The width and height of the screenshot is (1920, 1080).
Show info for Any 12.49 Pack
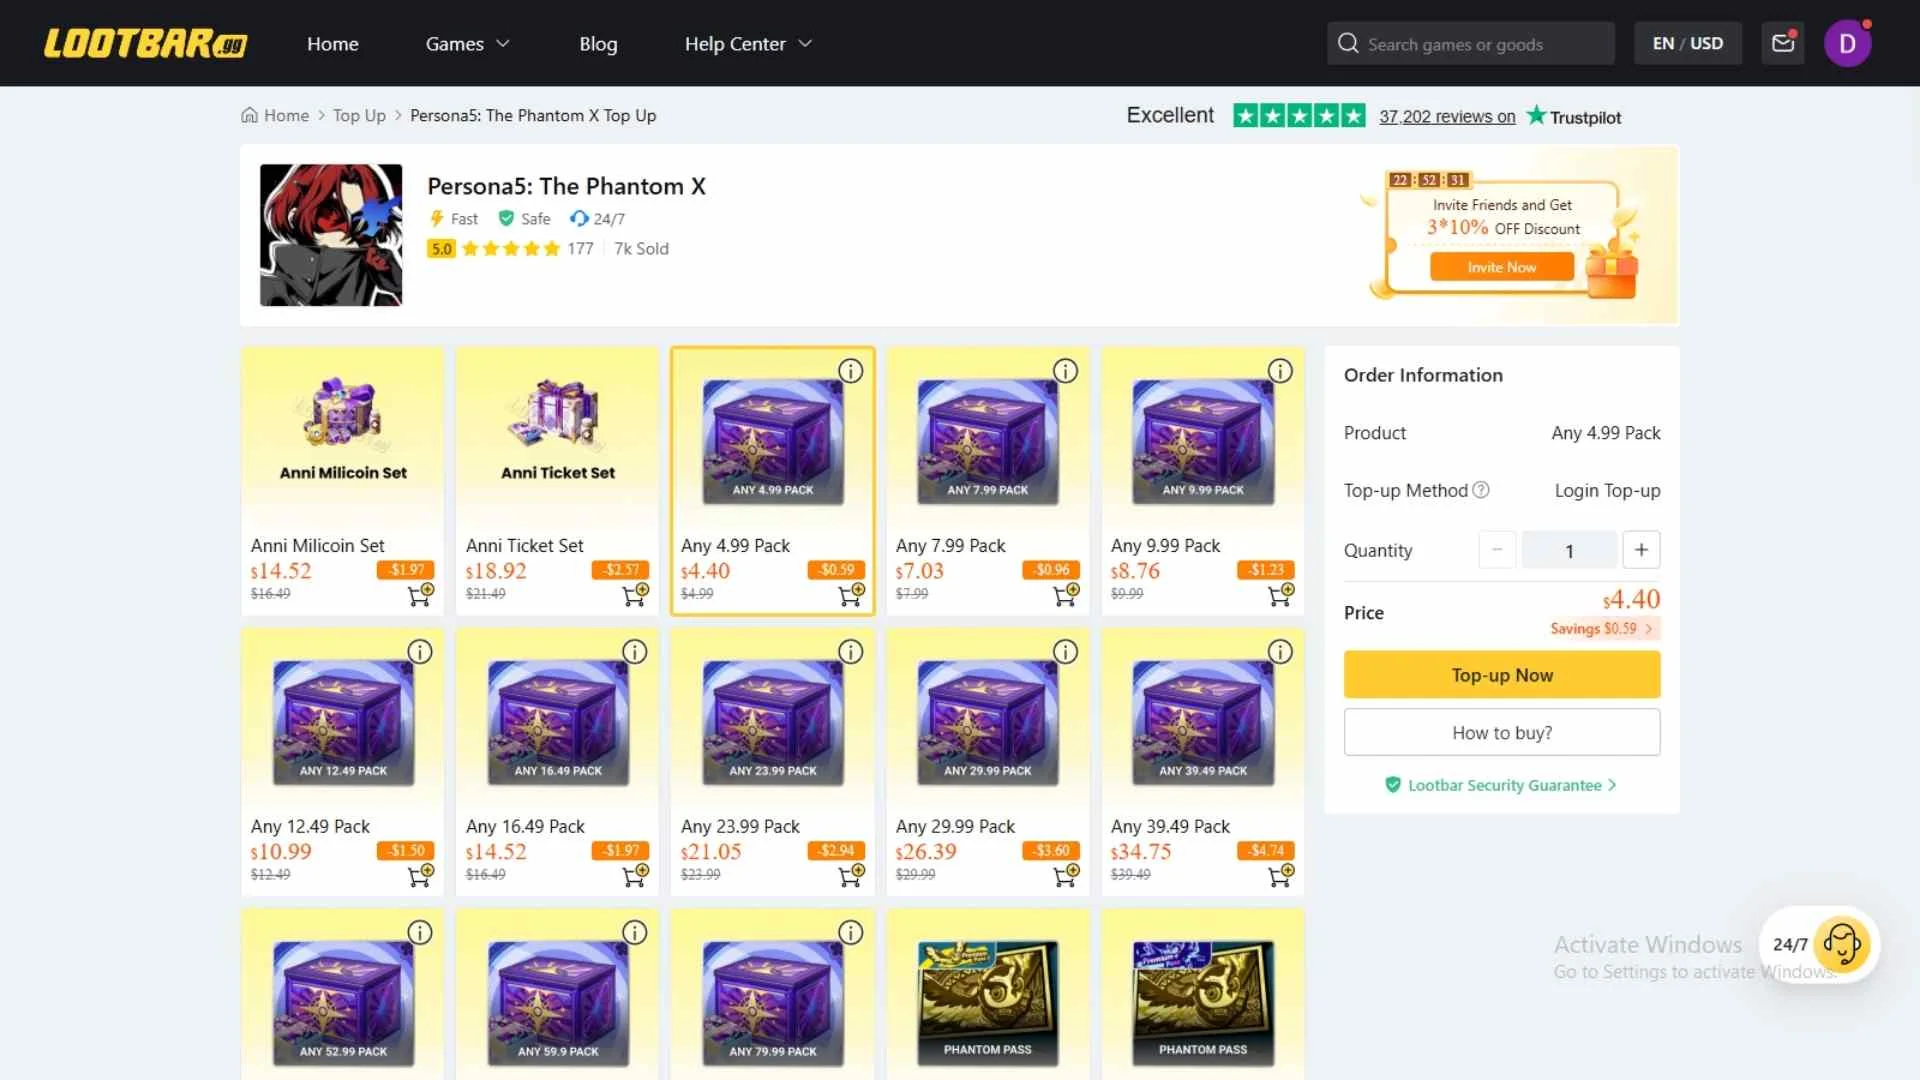[420, 652]
